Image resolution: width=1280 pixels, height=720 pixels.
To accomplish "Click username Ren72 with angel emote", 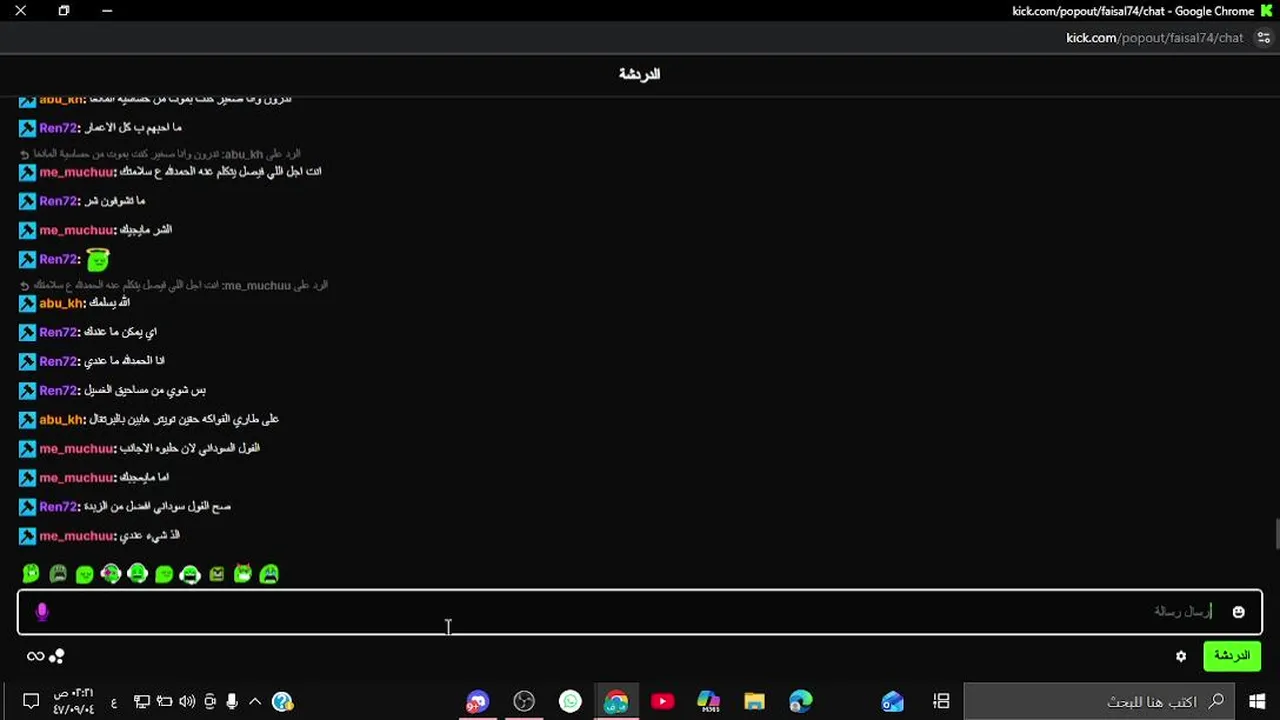I will (58, 259).
